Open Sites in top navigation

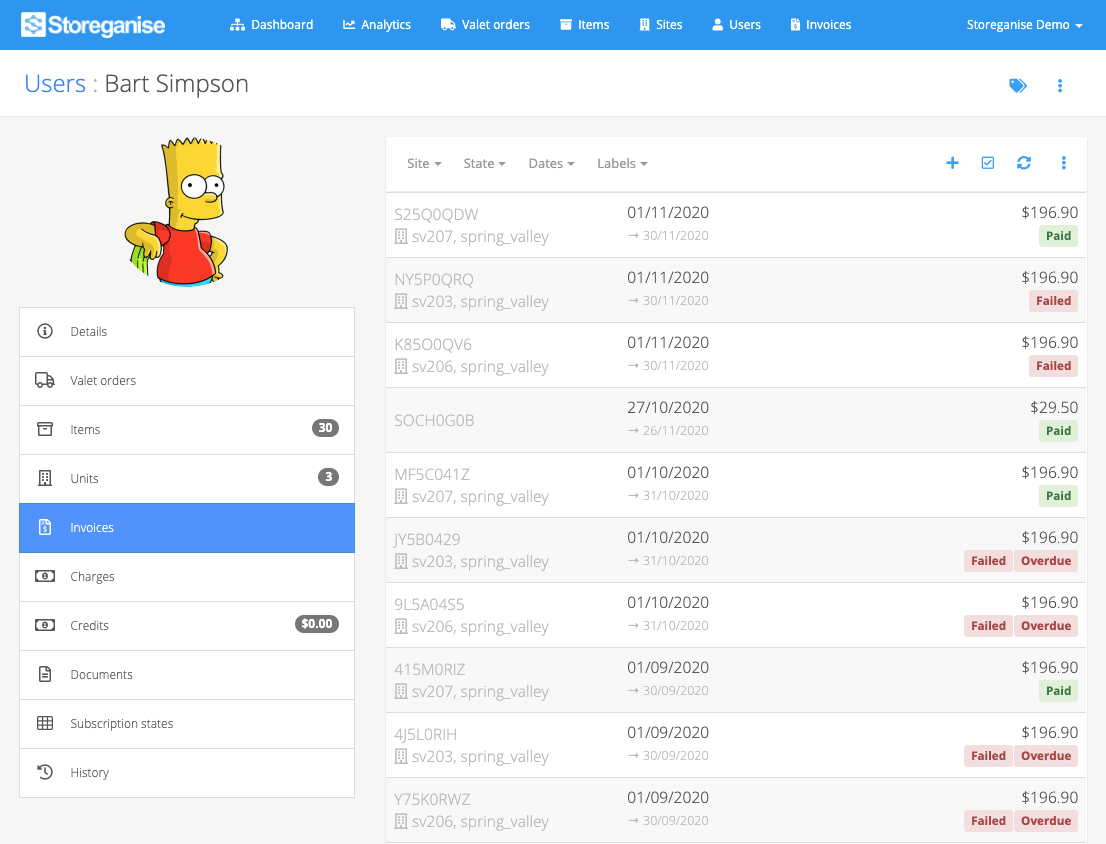(661, 25)
